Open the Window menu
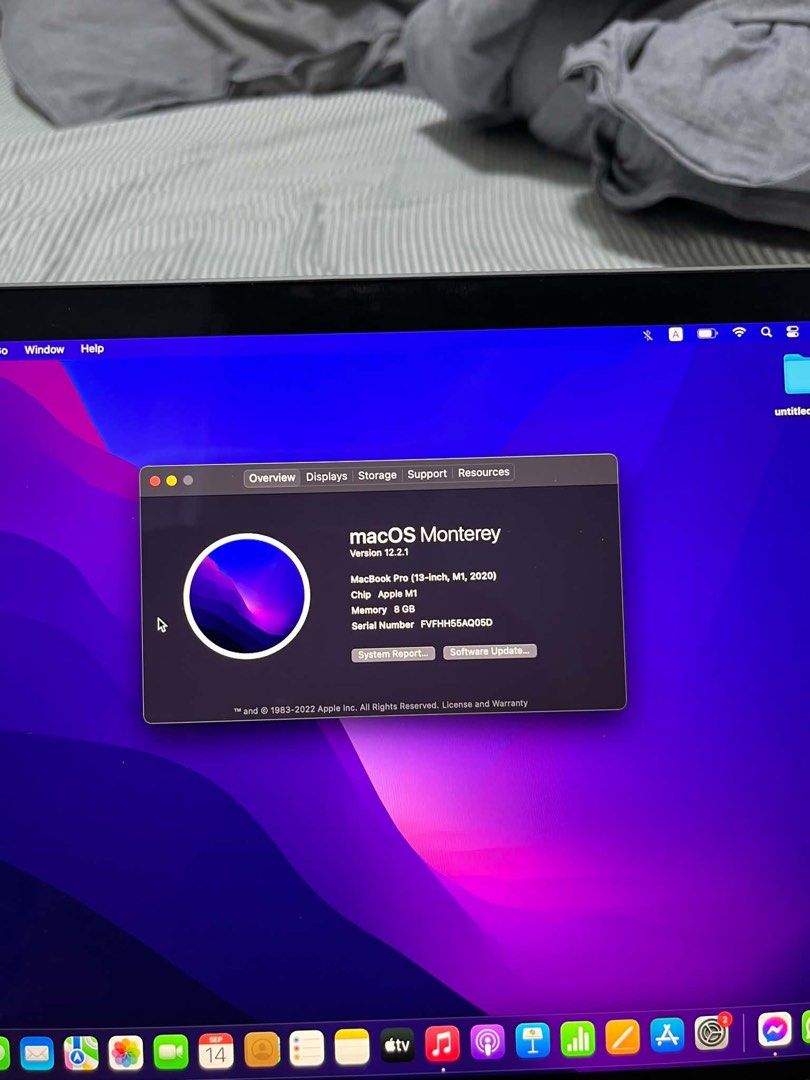 [44, 350]
